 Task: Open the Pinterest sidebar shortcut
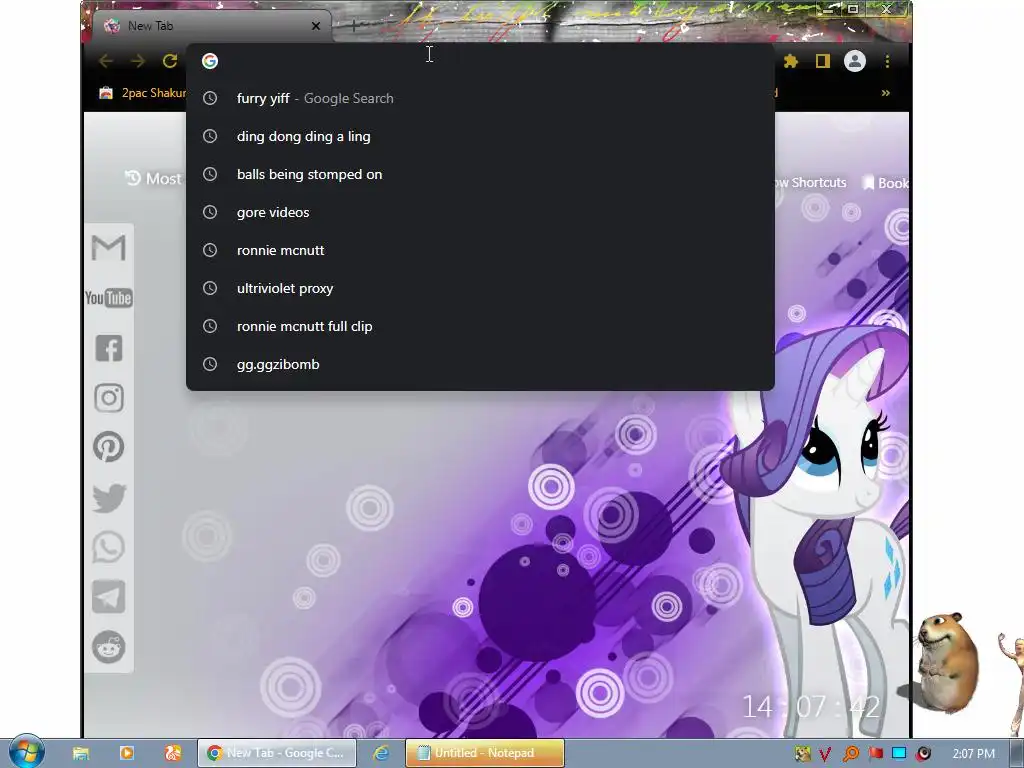108,447
